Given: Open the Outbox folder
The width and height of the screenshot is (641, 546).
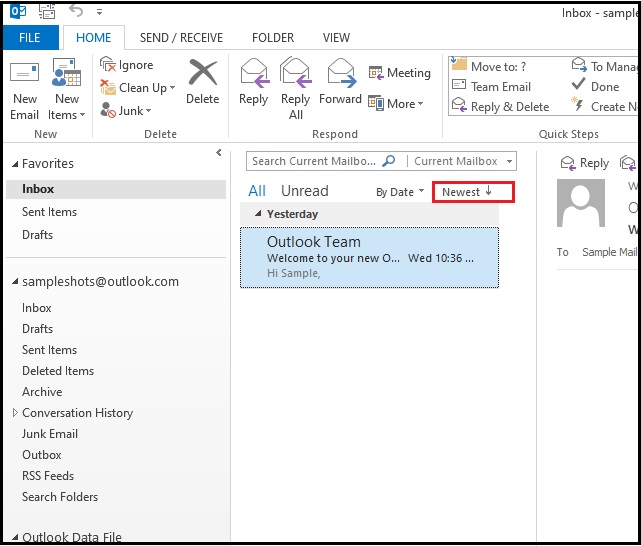Looking at the screenshot, I should coord(42,454).
